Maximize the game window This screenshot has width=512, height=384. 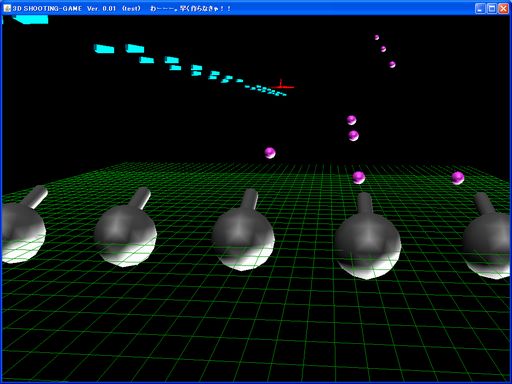(x=492, y=8)
